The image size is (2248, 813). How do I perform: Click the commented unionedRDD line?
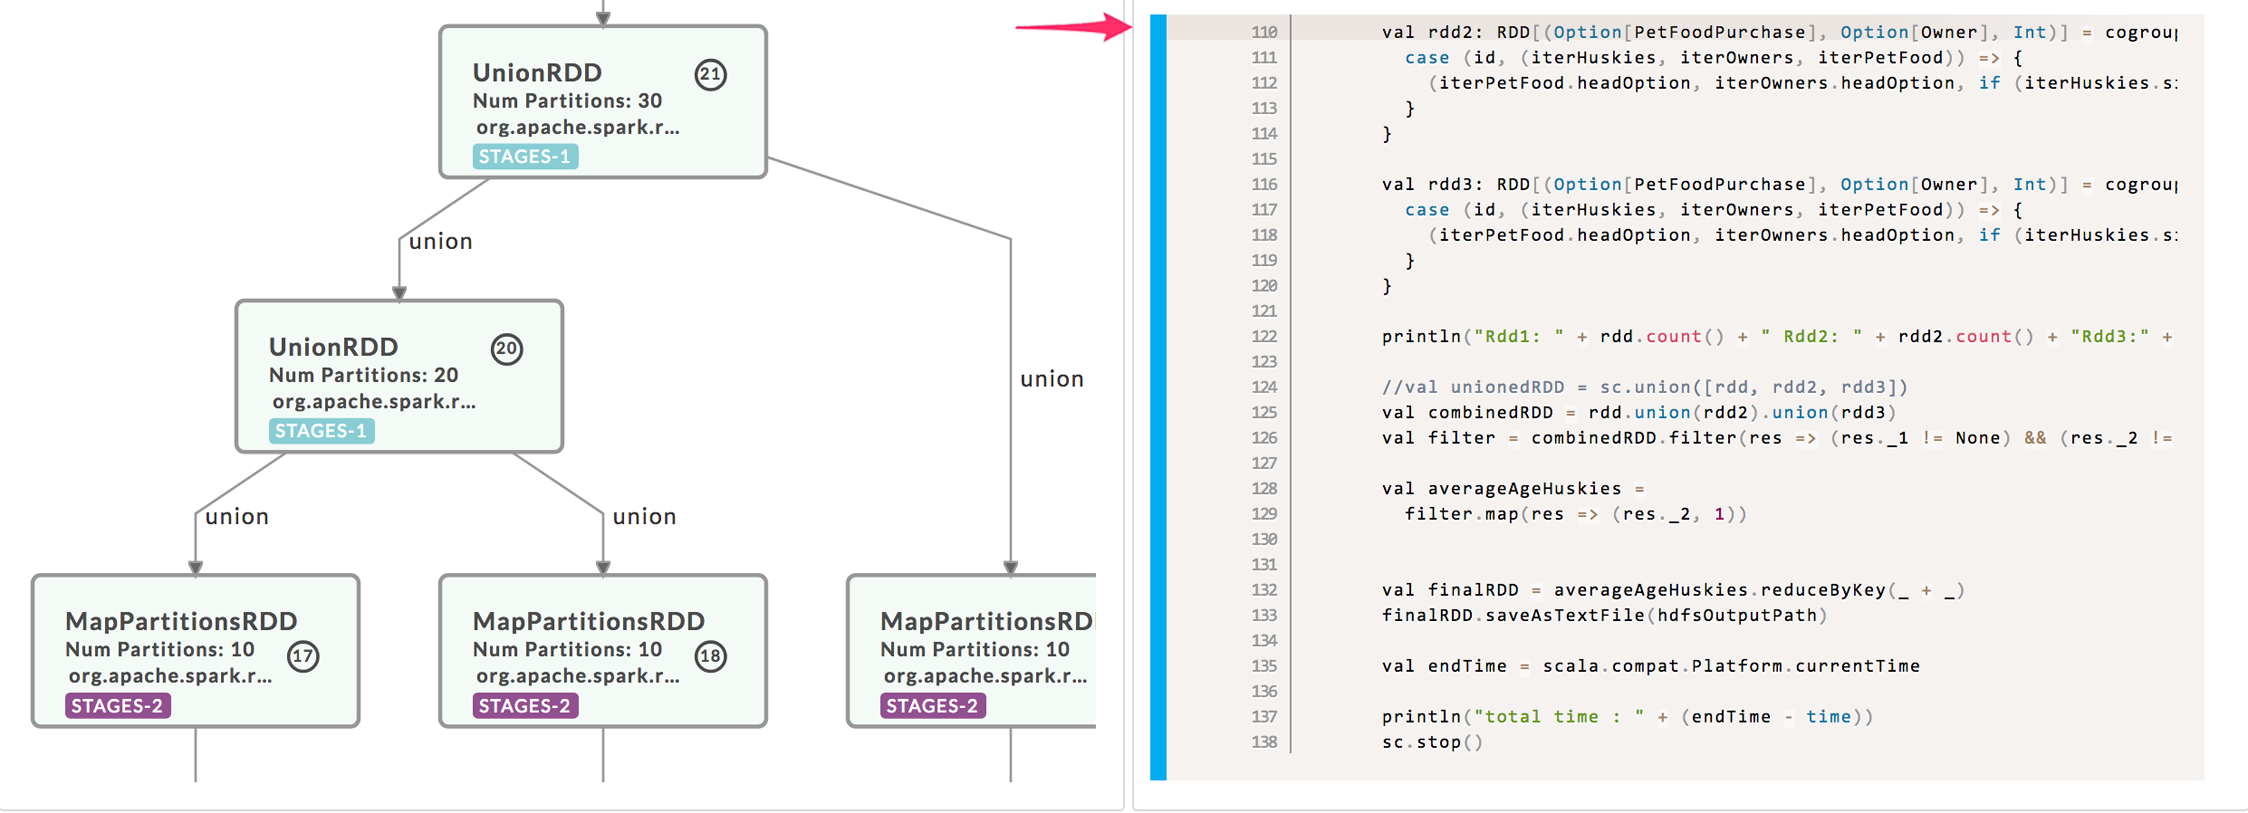[1645, 387]
